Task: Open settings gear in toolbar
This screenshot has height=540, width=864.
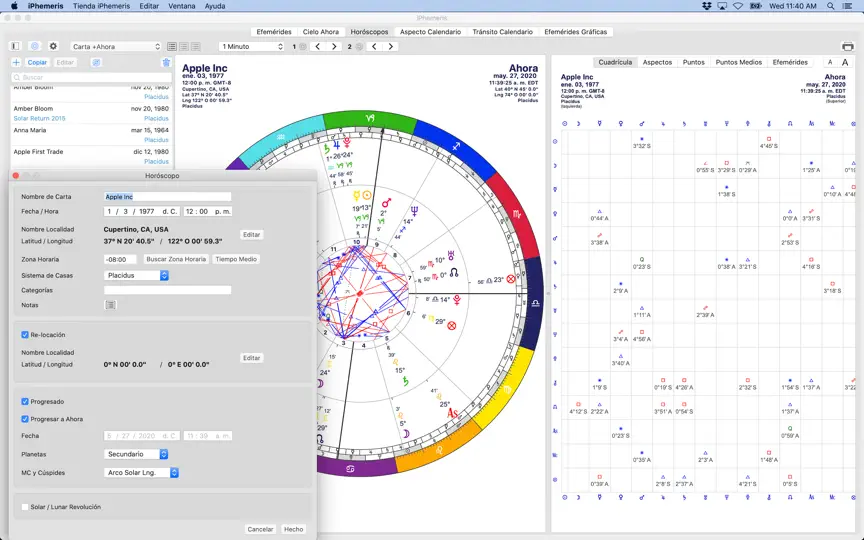Action: [x=53, y=46]
